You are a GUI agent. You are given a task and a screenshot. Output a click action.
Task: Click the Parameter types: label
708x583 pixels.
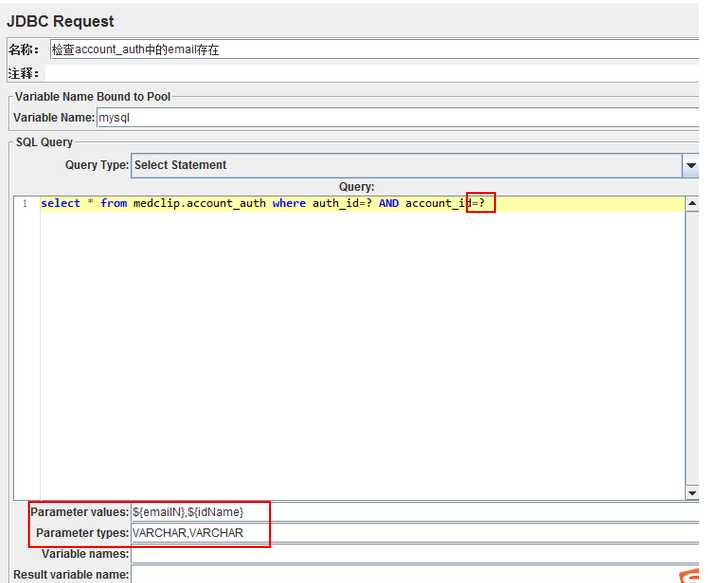pos(83,533)
